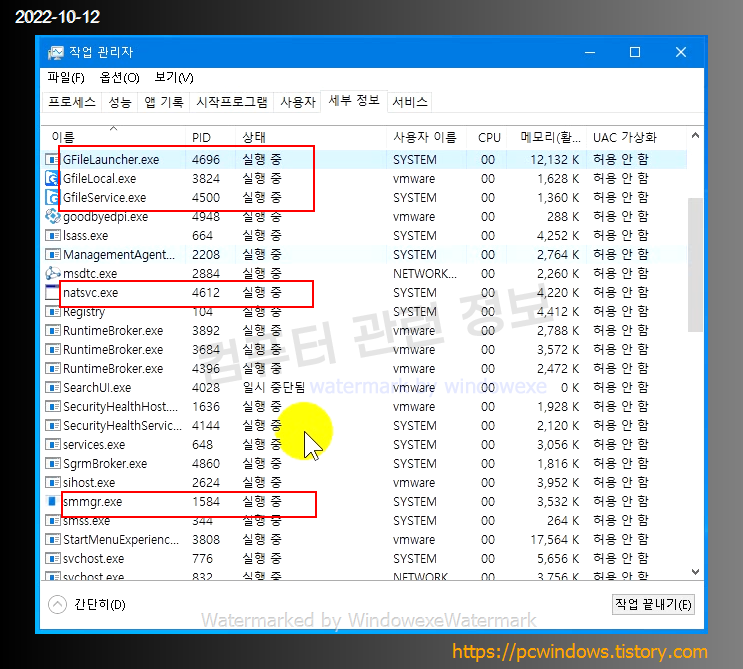Click the SecurityHealthService process icon
The image size is (743, 669).
pyautogui.click(x=52, y=425)
